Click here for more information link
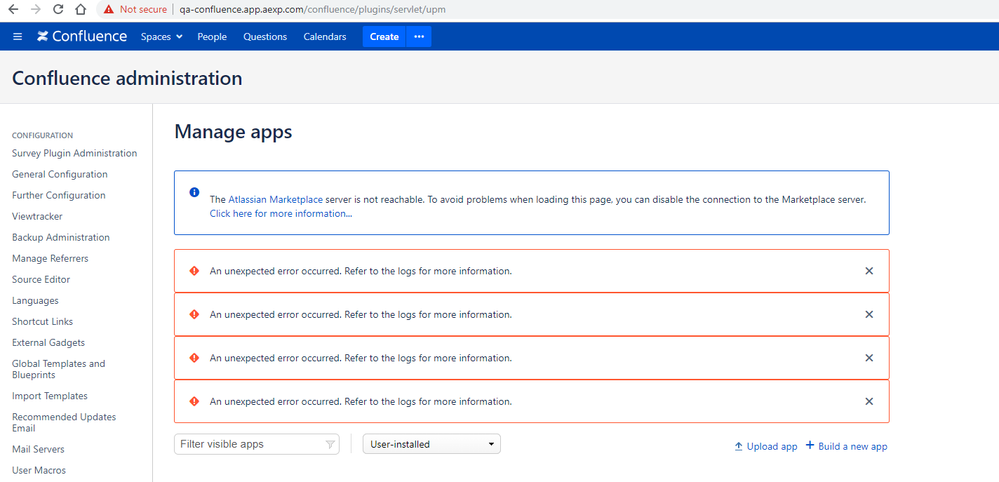Screen dimensions: 999x482 [281, 214]
